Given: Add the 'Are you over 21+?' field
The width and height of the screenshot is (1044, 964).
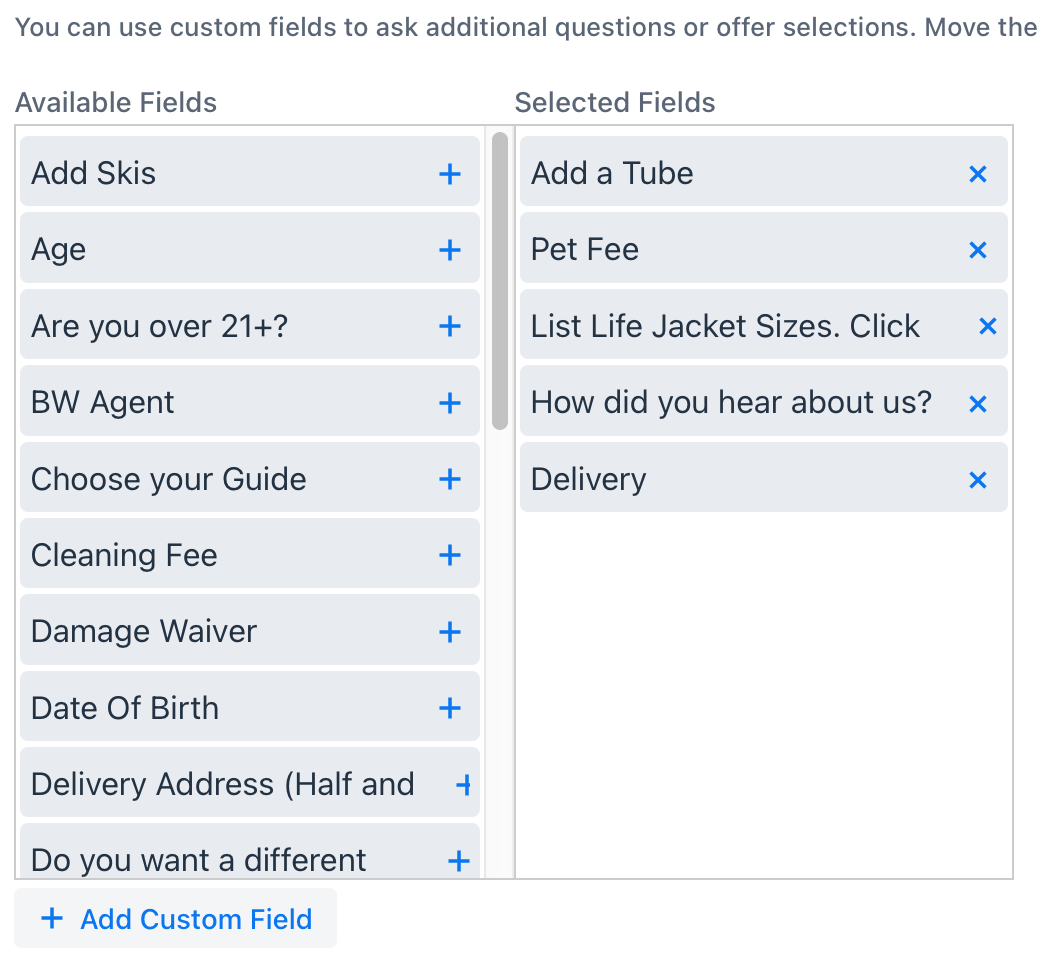Looking at the screenshot, I should pyautogui.click(x=450, y=326).
